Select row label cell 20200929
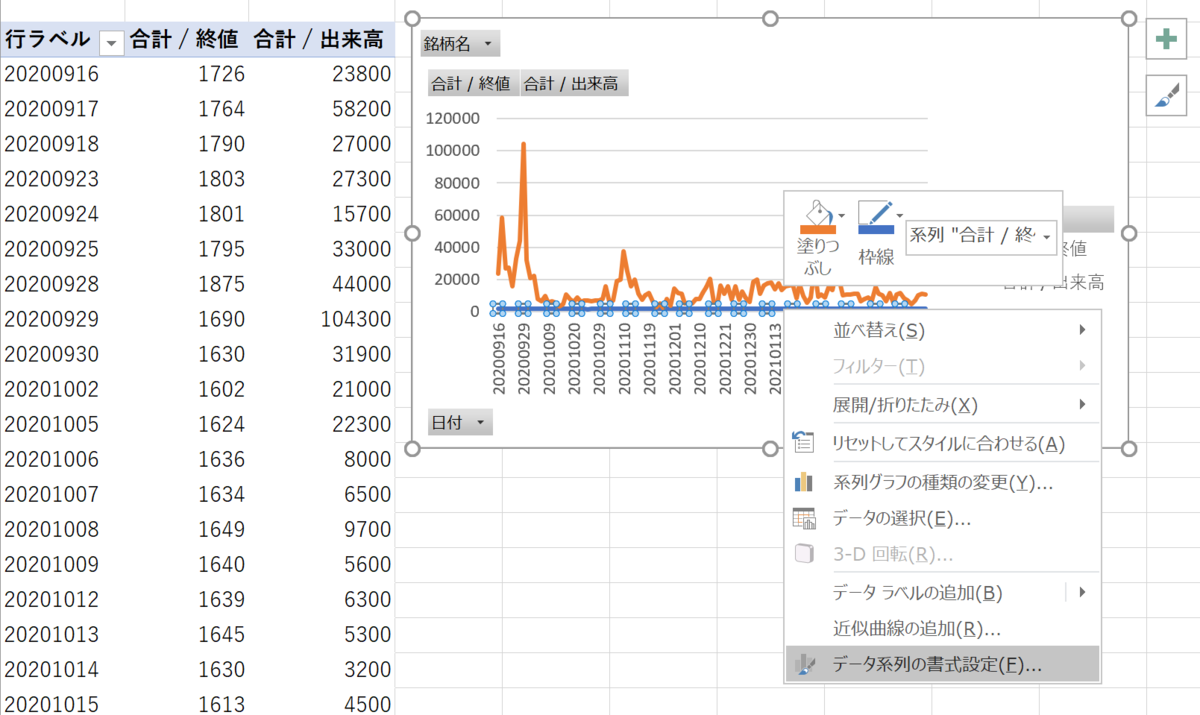 [52, 319]
